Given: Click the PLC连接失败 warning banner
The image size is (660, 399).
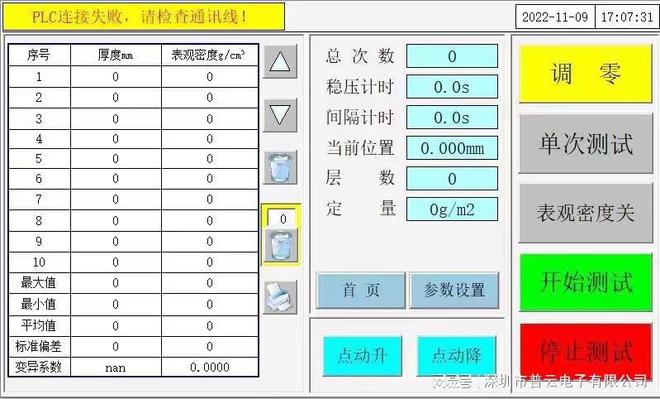Looking at the screenshot, I should 144,17.
